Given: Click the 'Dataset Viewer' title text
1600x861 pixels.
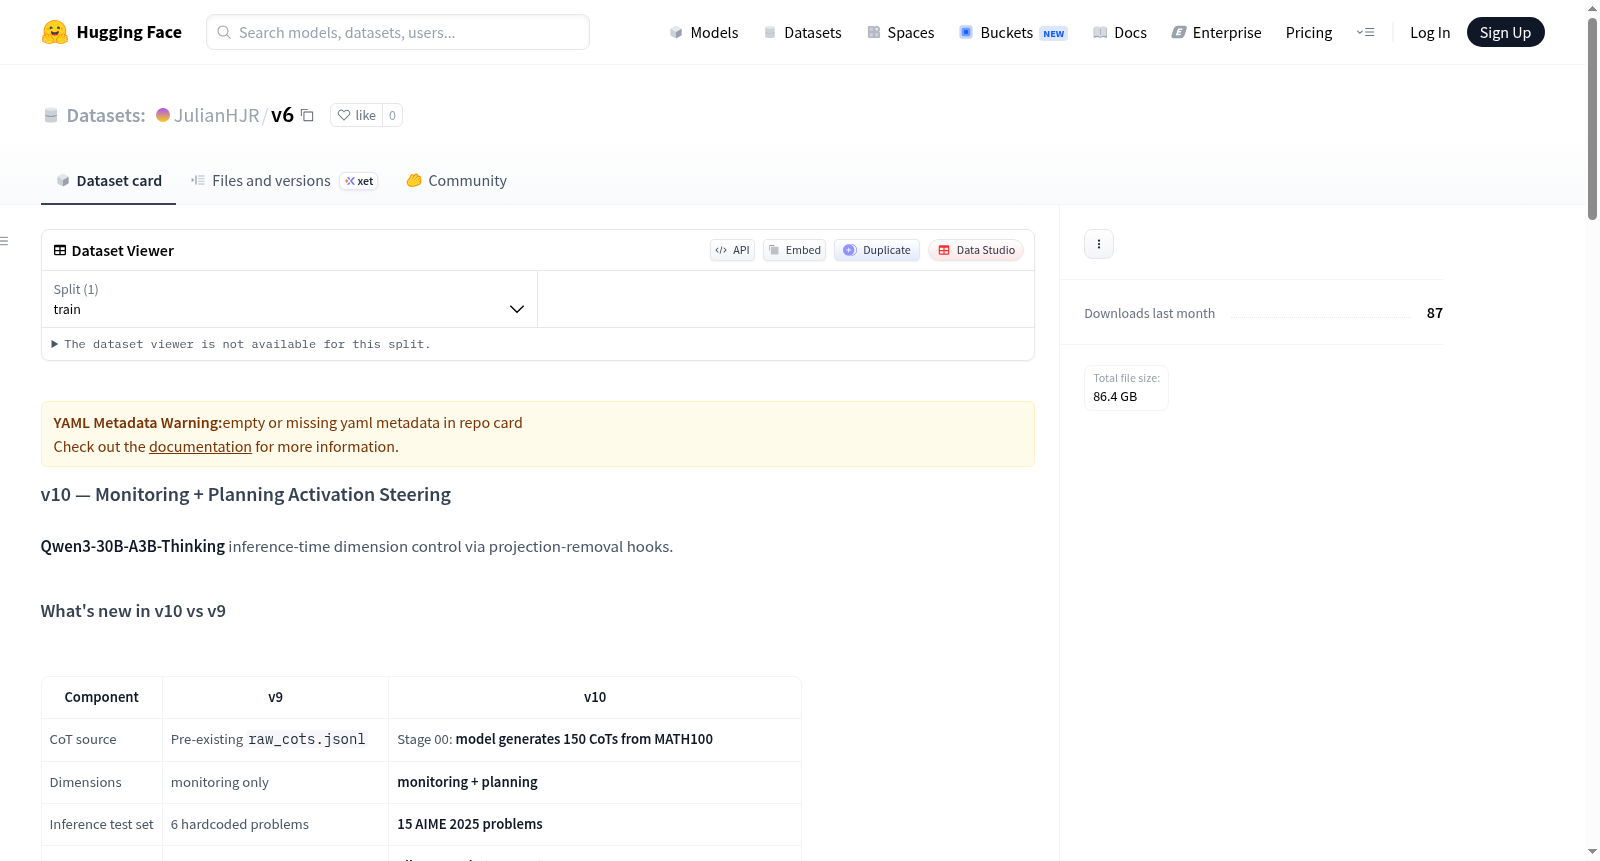Looking at the screenshot, I should [123, 251].
